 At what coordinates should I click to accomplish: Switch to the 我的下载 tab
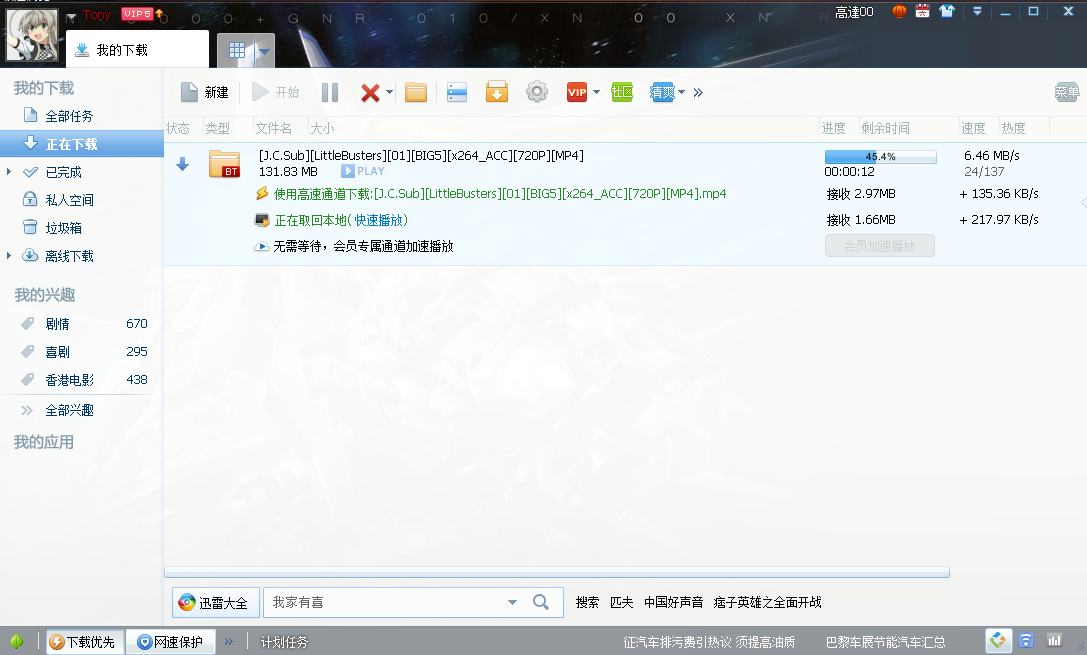122,49
